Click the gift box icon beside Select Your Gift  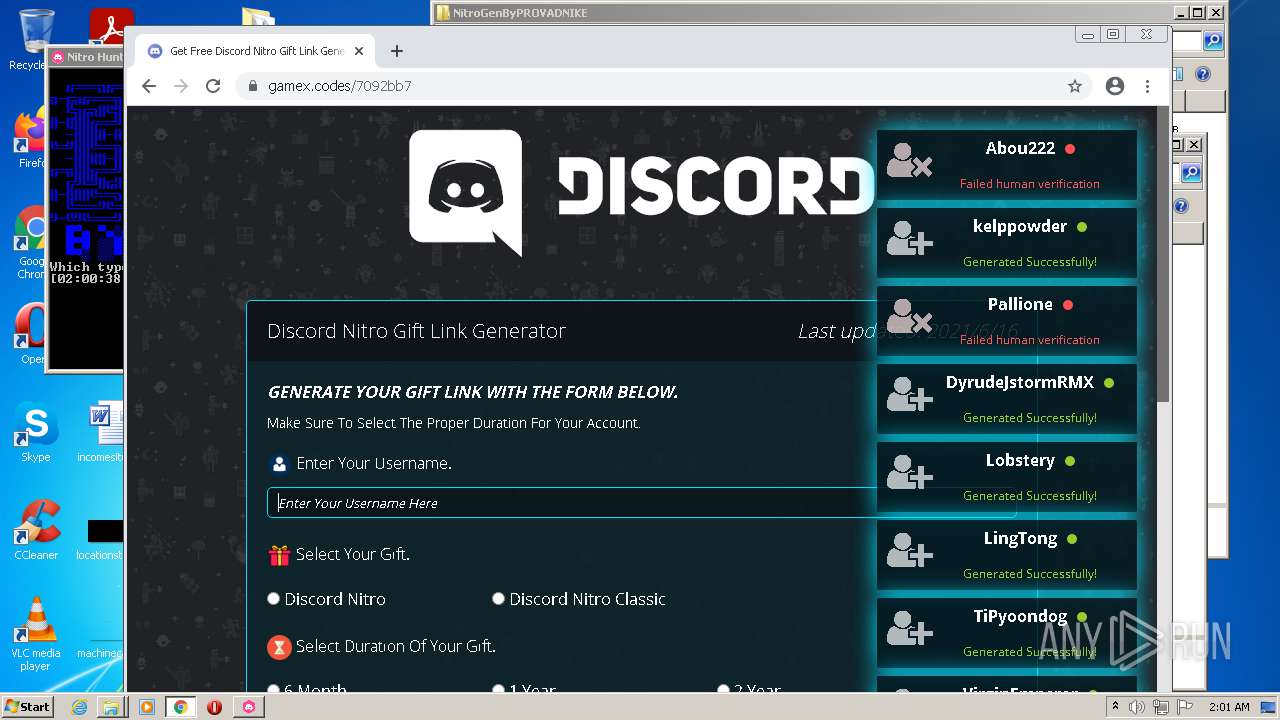[x=279, y=555]
